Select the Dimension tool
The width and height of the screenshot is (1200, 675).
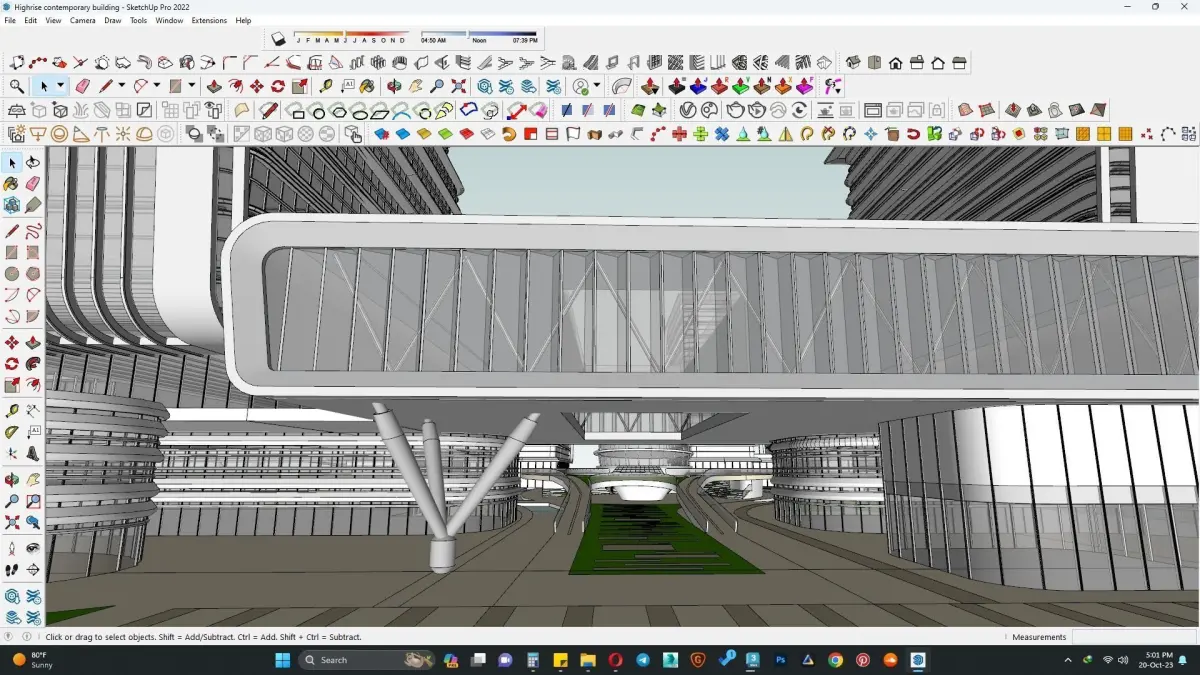pos(33,411)
